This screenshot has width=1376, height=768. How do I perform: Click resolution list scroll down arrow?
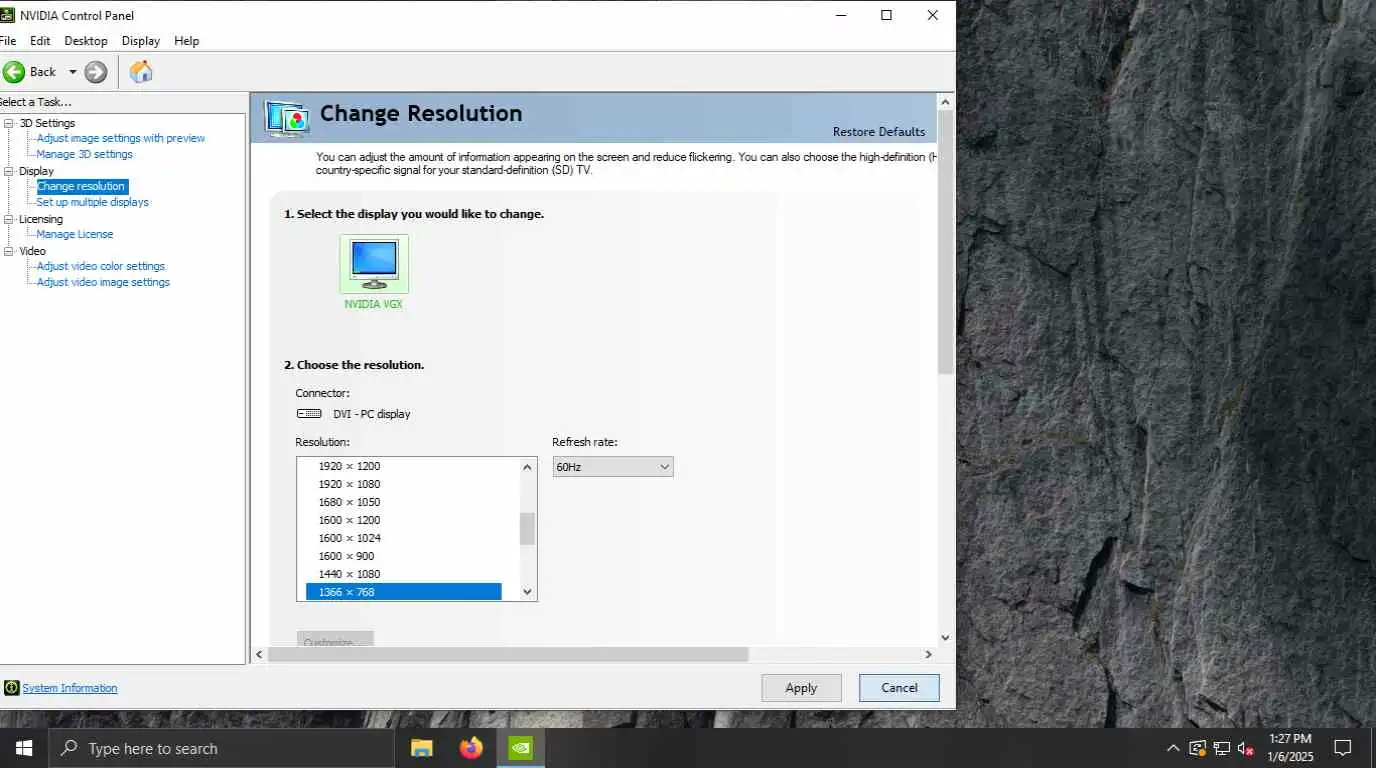point(528,592)
